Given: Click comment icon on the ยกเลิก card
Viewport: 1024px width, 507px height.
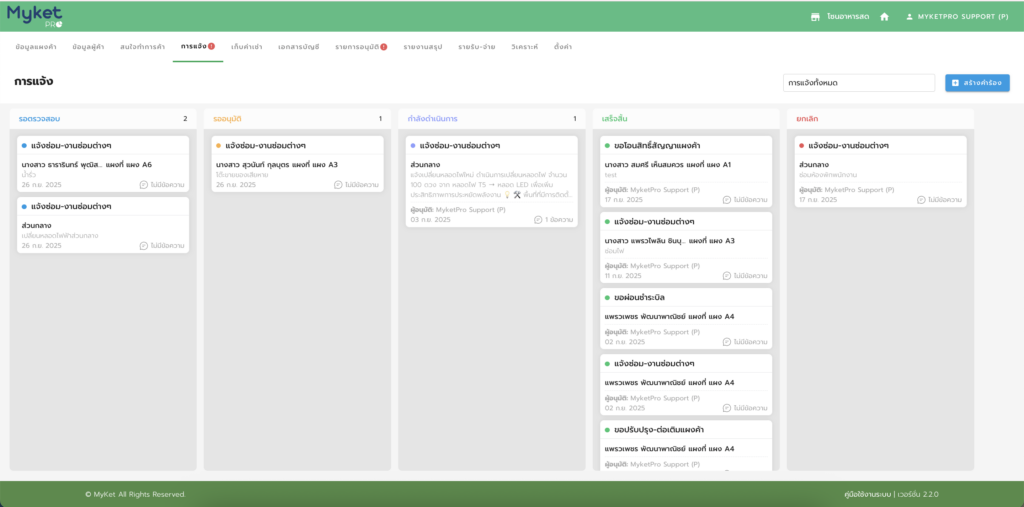Looking at the screenshot, I should click(921, 200).
